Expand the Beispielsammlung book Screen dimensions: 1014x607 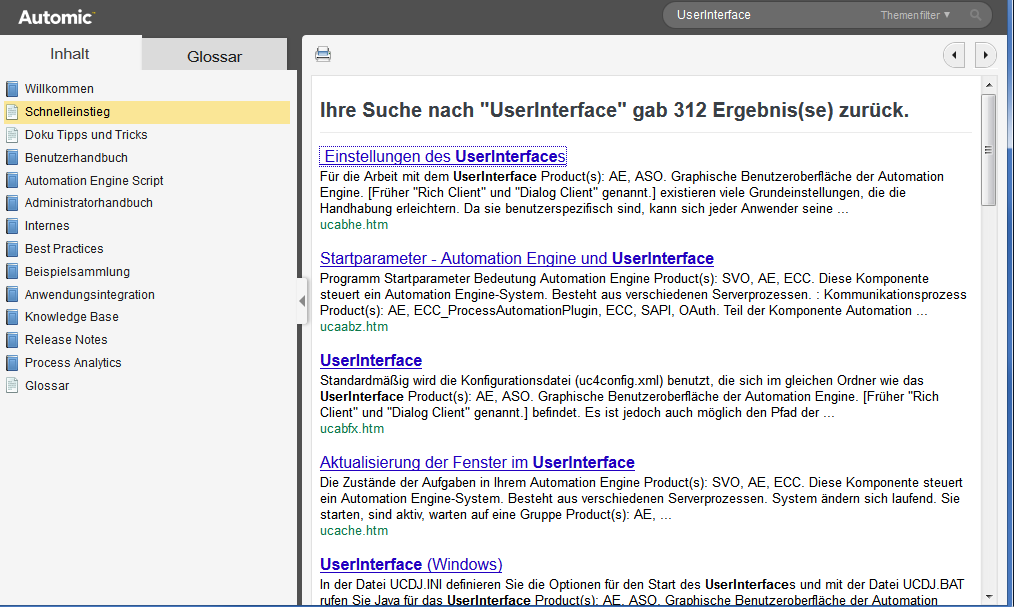[77, 272]
